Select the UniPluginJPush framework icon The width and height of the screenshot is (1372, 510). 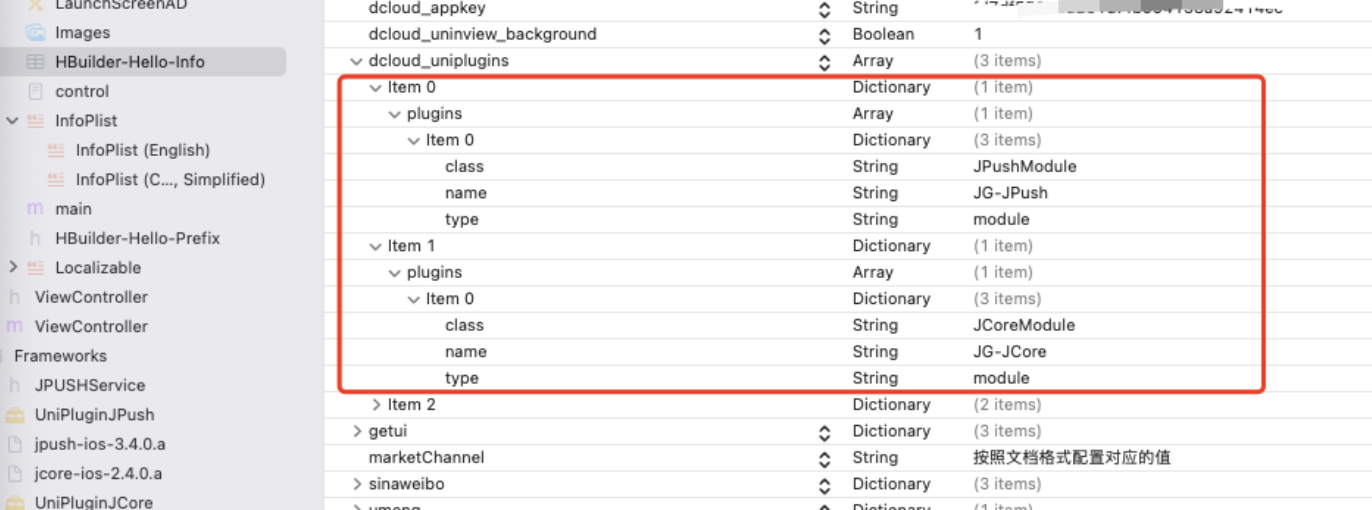[x=15, y=414]
